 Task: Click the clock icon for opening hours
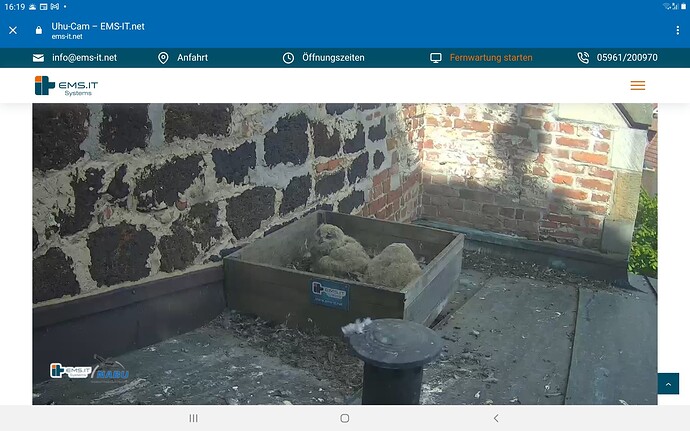[x=288, y=58]
